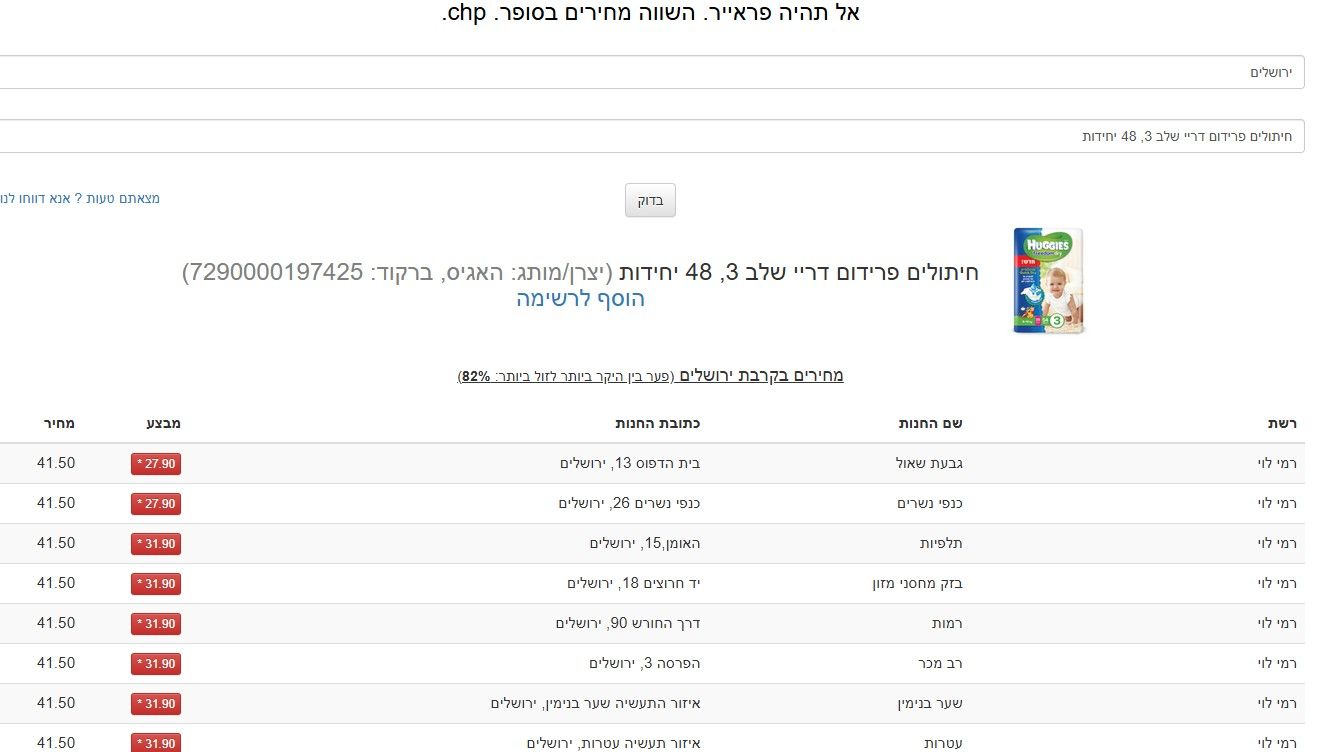Select the store name גבעת שאול

click(929, 463)
